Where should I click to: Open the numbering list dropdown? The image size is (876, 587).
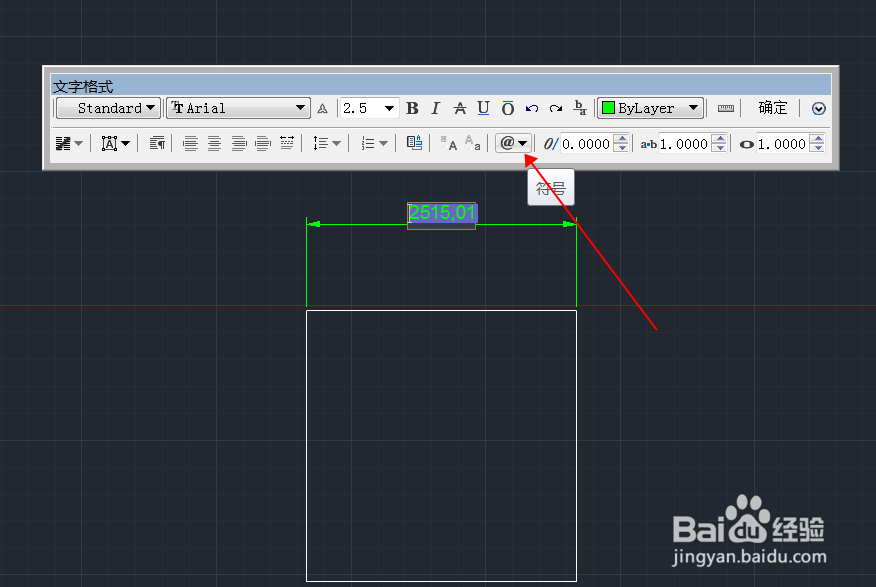(374, 144)
